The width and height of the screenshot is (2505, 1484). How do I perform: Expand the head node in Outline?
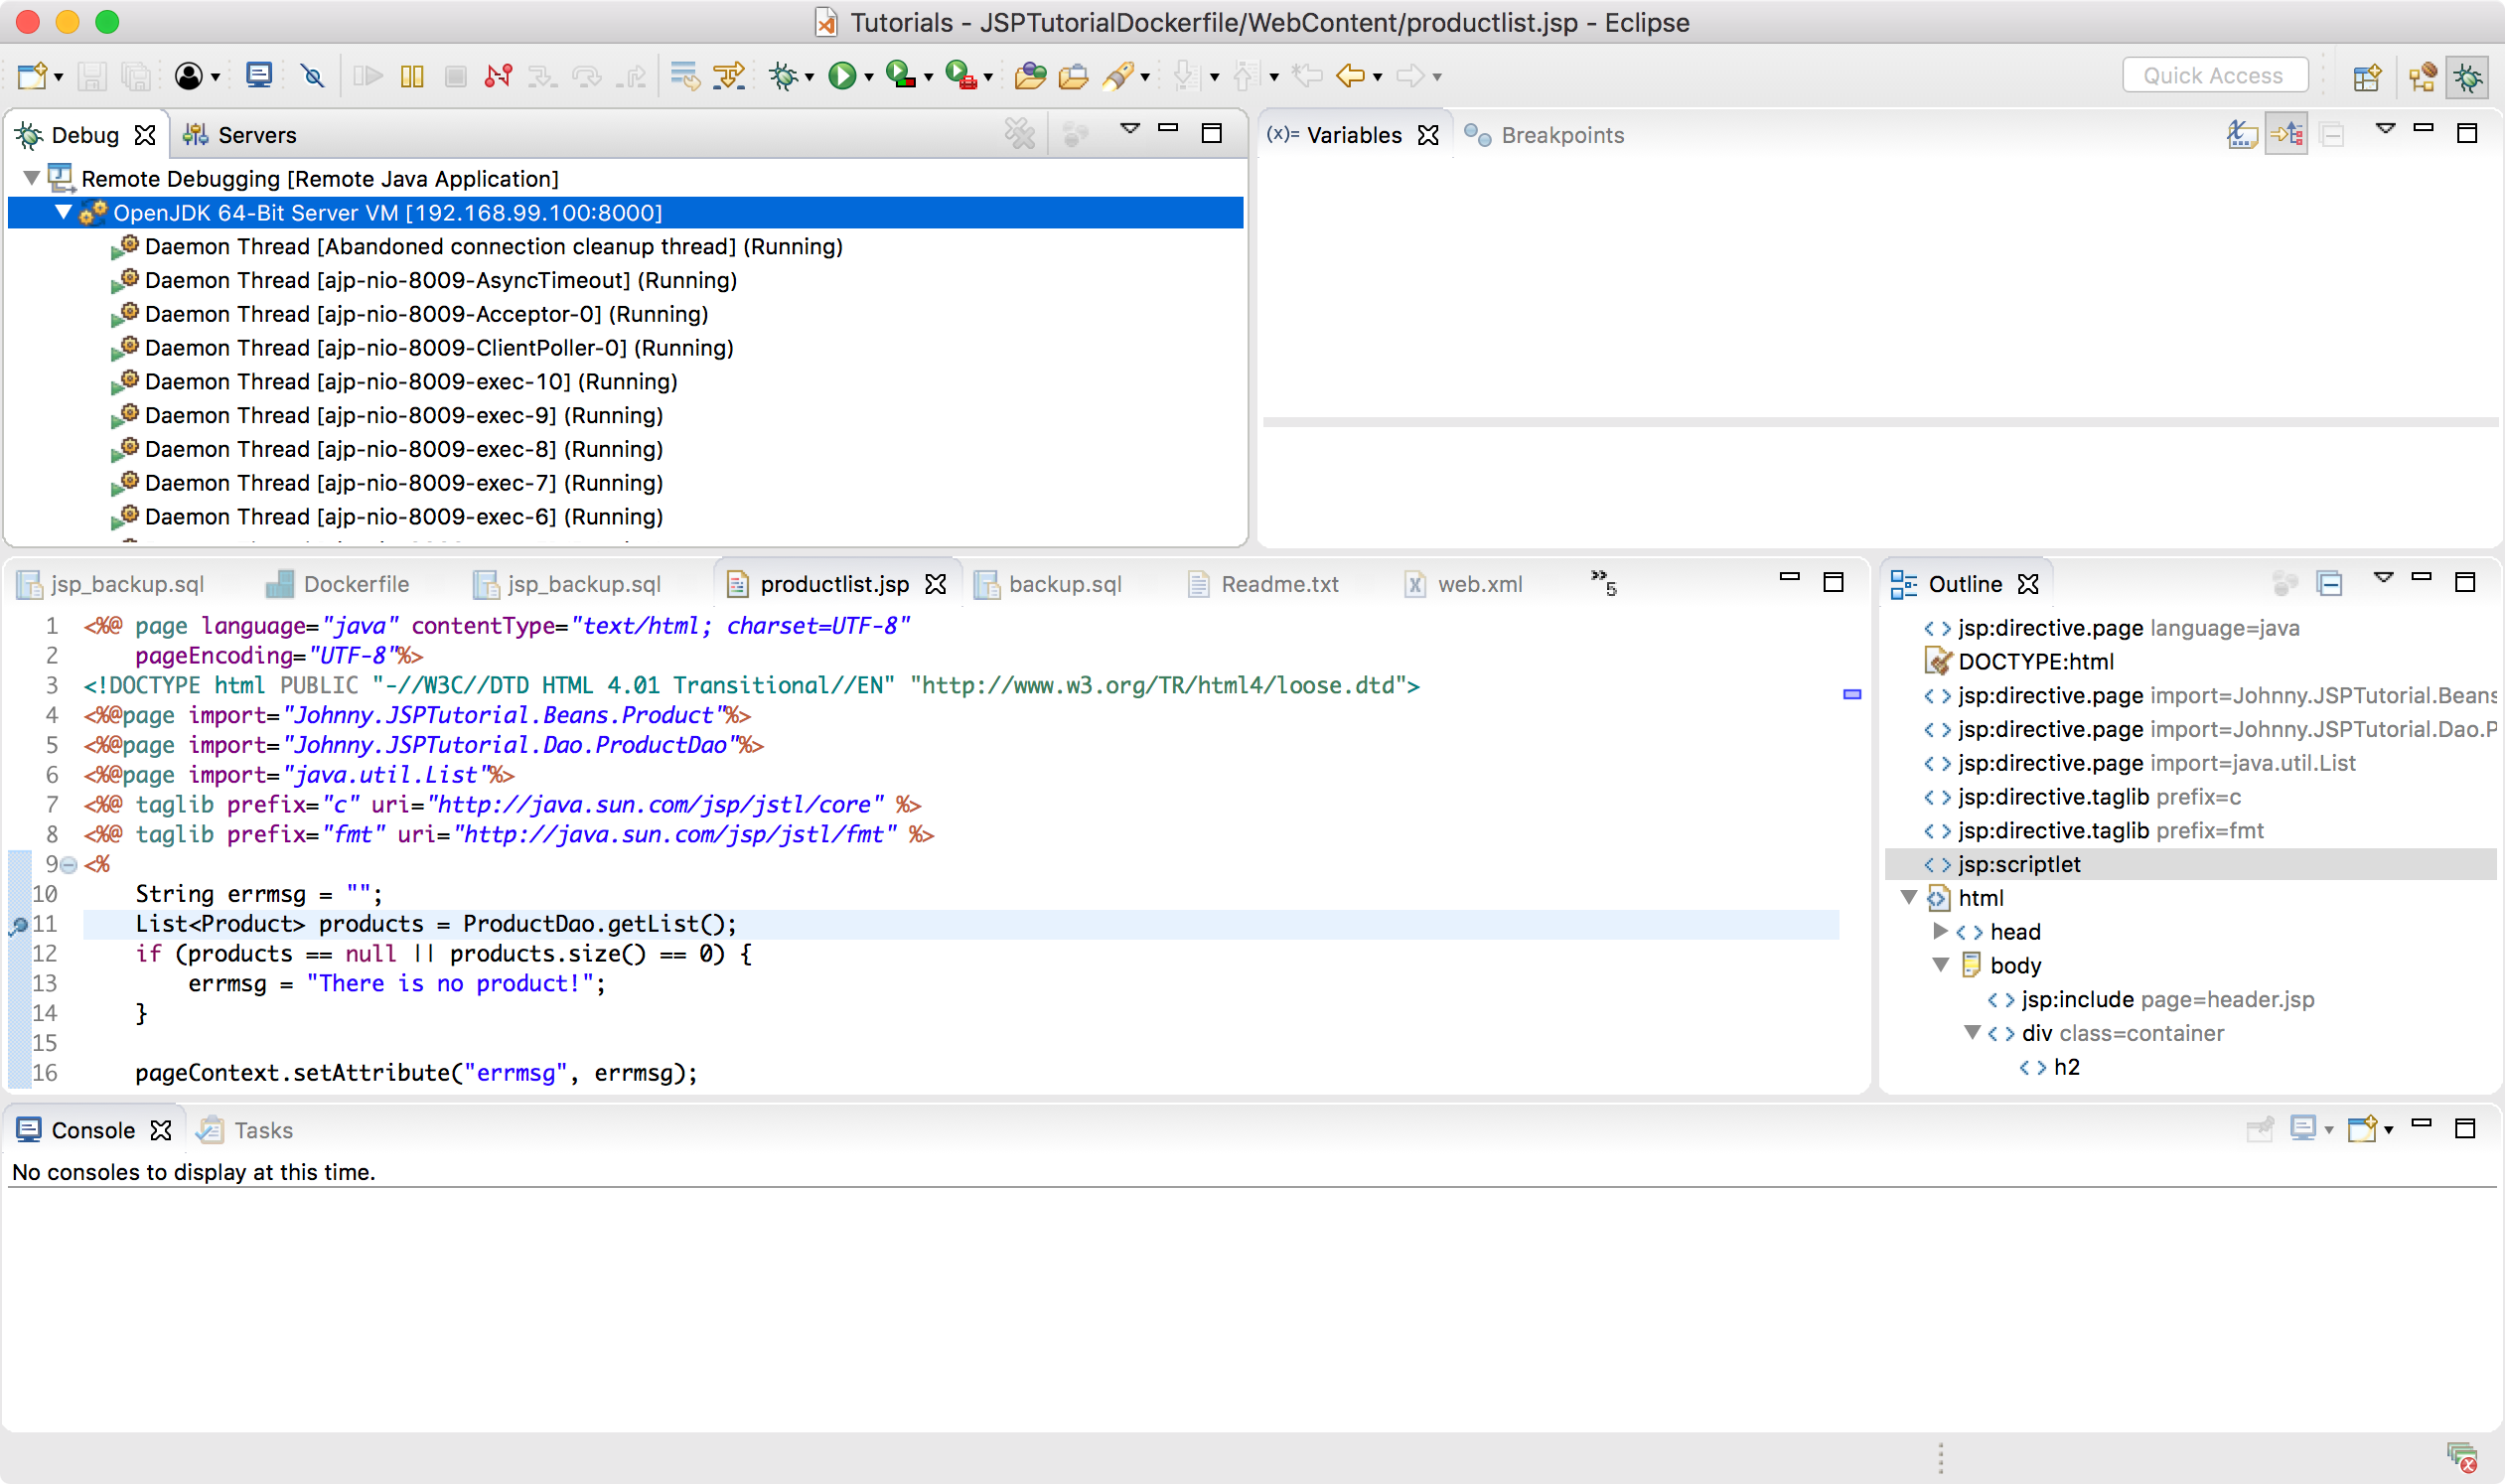pos(1940,931)
